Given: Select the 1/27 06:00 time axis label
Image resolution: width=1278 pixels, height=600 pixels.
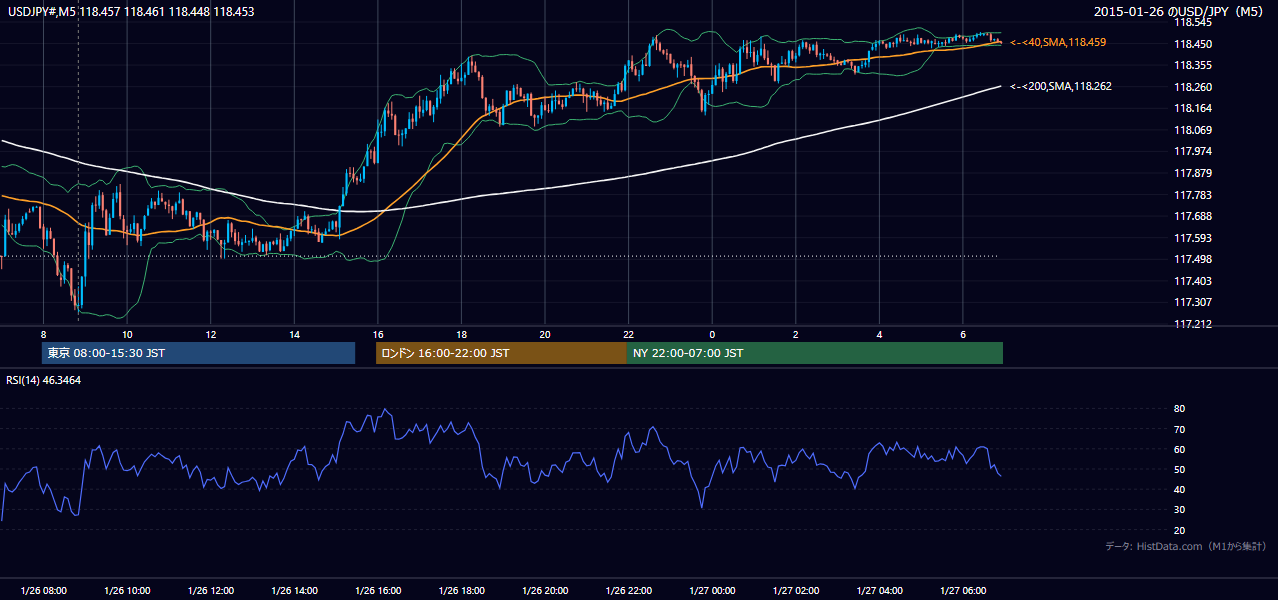Looking at the screenshot, I should click(x=963, y=591).
